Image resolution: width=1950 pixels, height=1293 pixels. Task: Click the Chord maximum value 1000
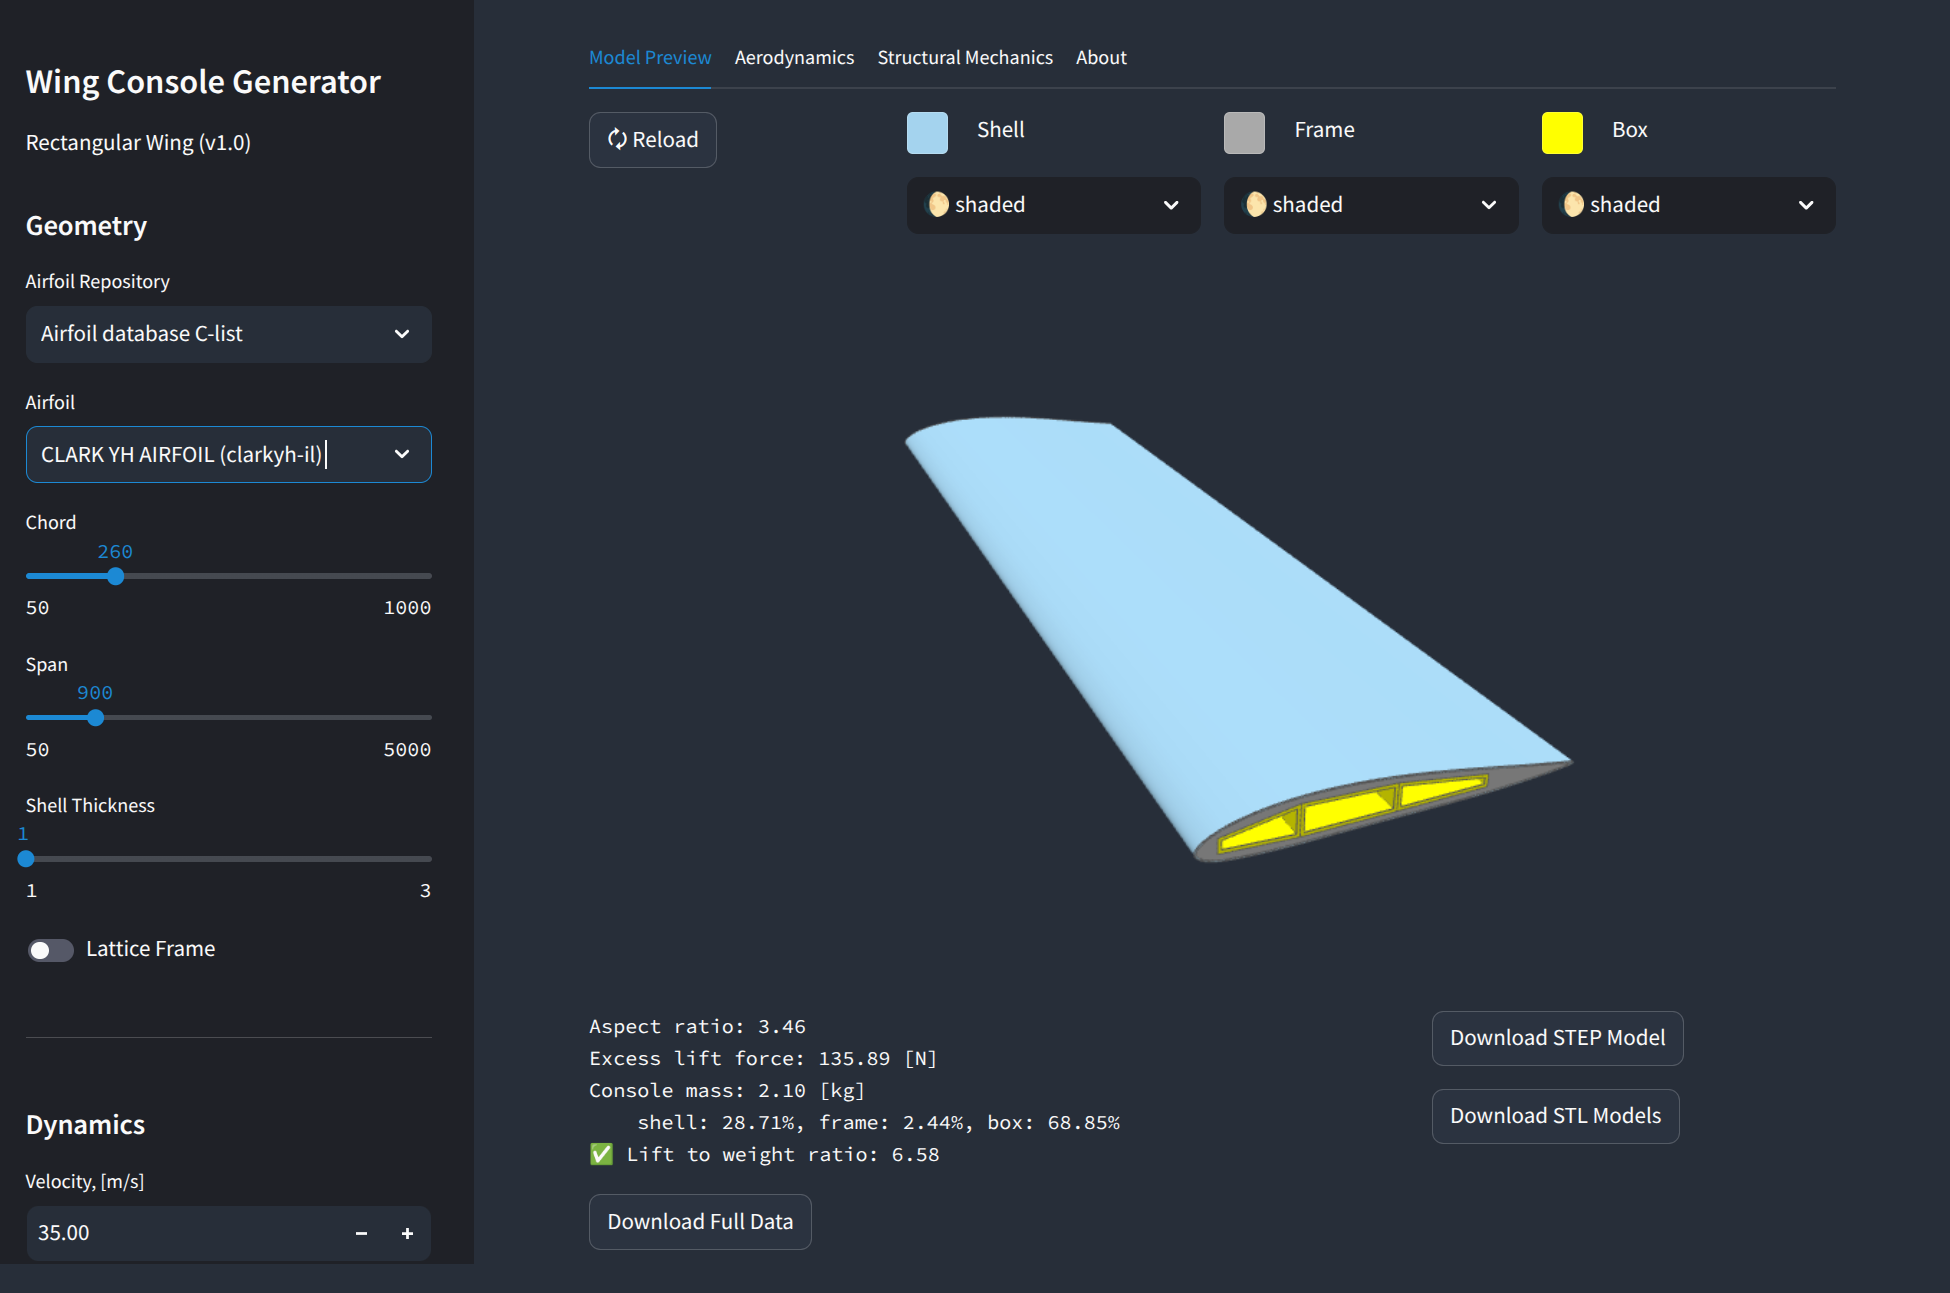point(407,608)
